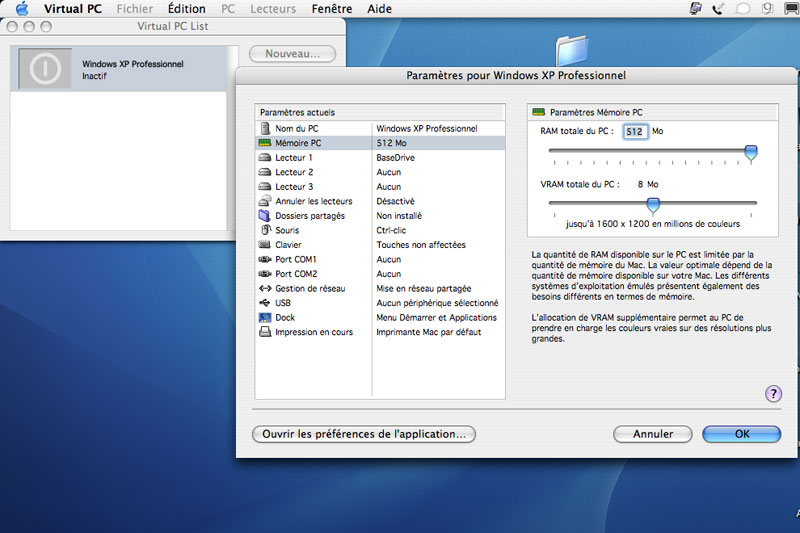Click the value Aucun périphérique sélectionné
800x533 pixels.
pyautogui.click(x=437, y=303)
